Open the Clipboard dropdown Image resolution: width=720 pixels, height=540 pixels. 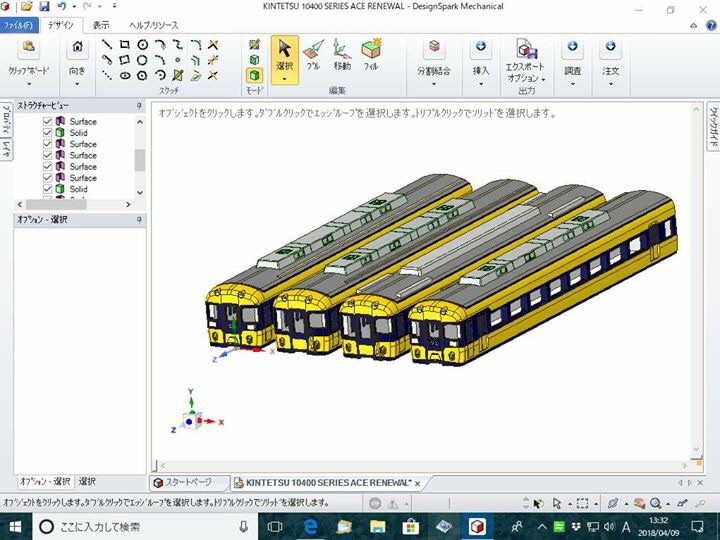[29, 84]
